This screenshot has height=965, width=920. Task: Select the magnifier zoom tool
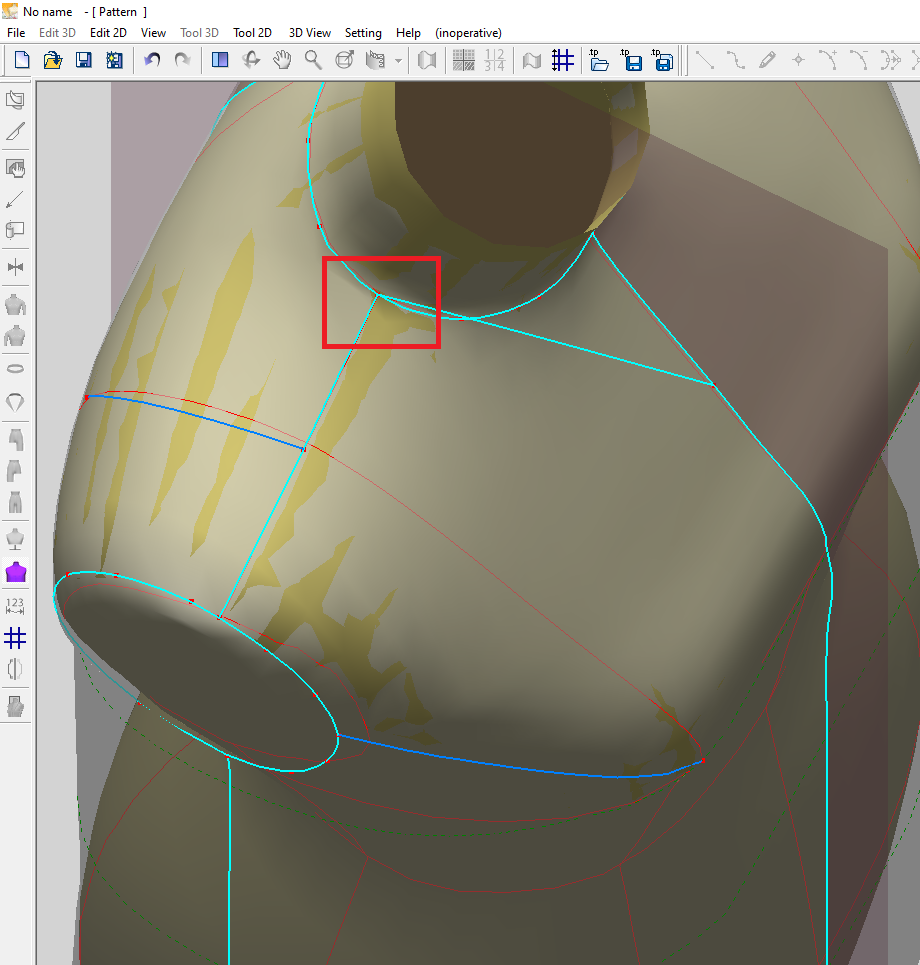coord(313,60)
